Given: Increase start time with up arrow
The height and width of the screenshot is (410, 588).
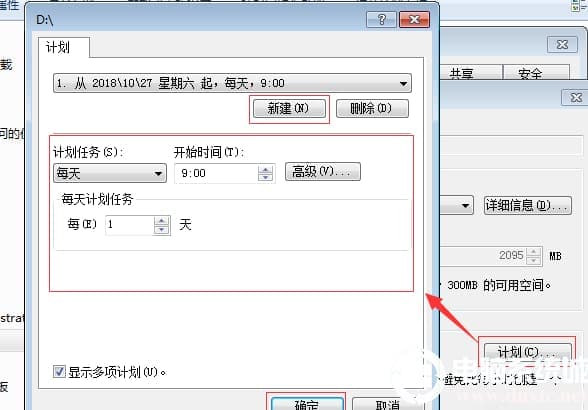Looking at the screenshot, I should coord(265,170).
